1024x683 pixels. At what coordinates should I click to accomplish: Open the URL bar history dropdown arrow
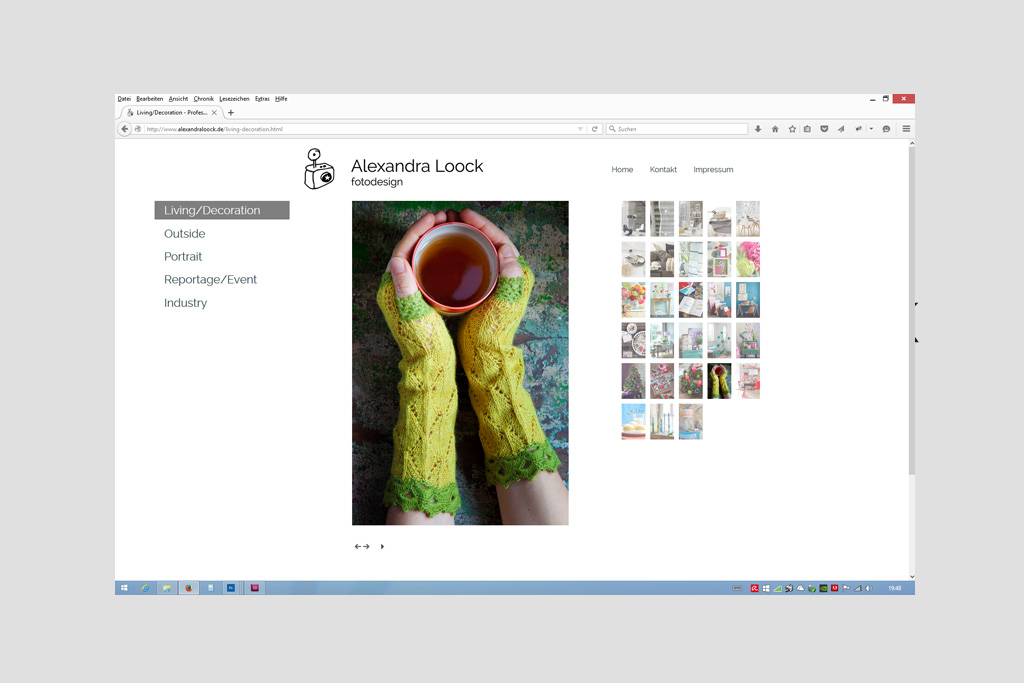click(x=580, y=129)
